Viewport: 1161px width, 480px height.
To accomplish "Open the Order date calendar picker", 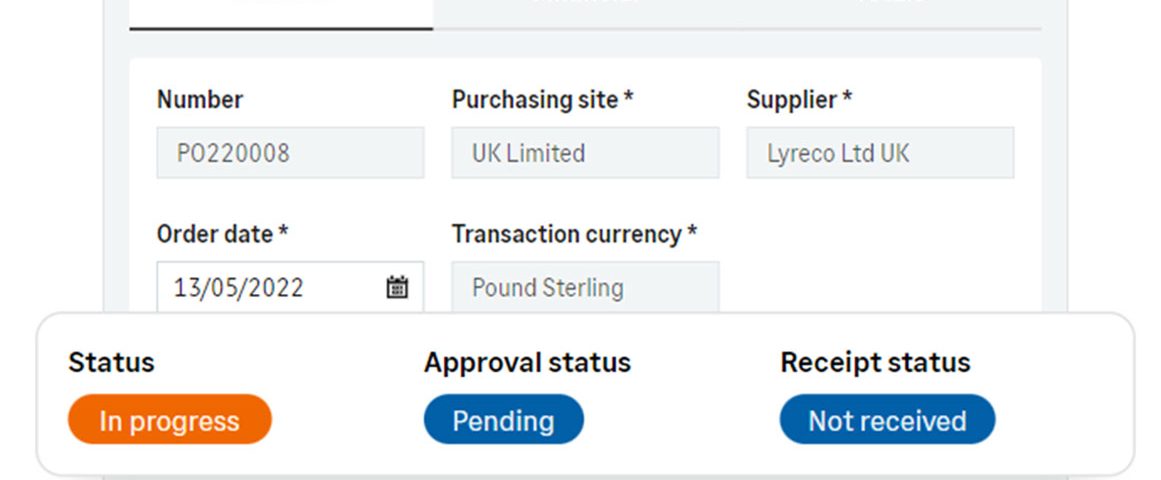I will pyautogui.click(x=397, y=287).
